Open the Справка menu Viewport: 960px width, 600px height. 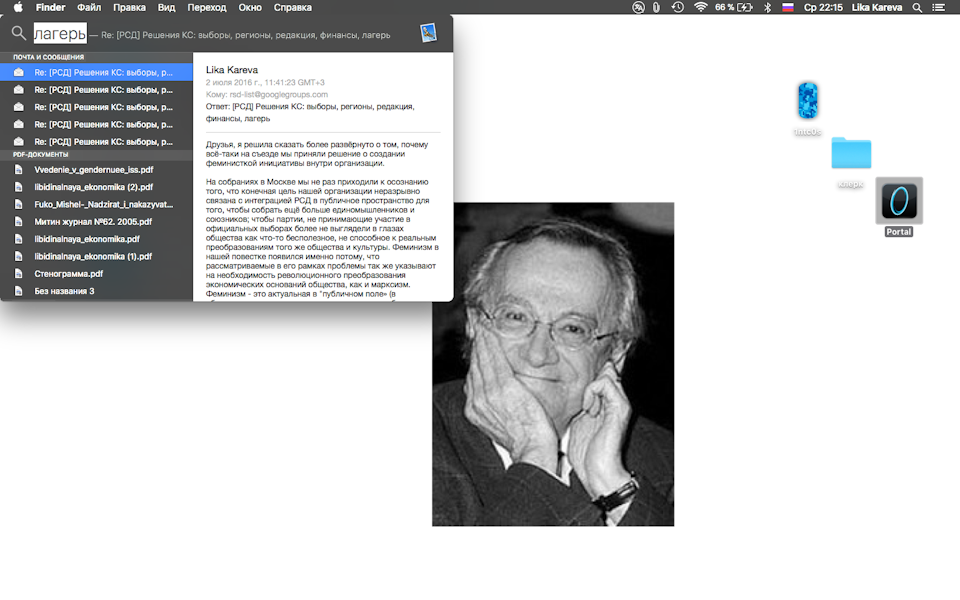292,7
